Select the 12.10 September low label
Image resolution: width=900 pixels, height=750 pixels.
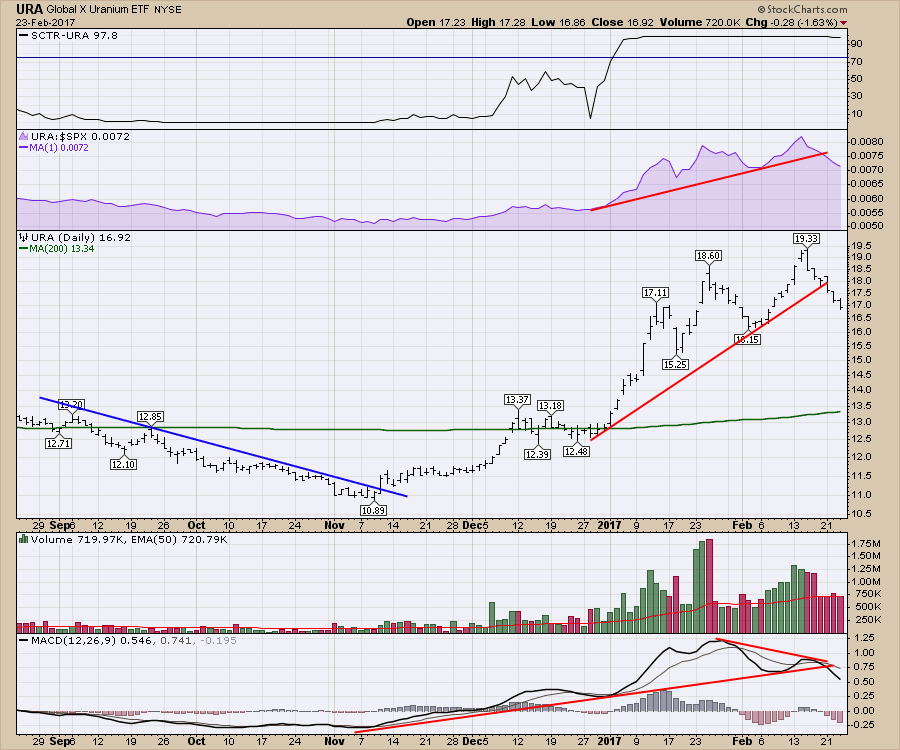(x=123, y=464)
